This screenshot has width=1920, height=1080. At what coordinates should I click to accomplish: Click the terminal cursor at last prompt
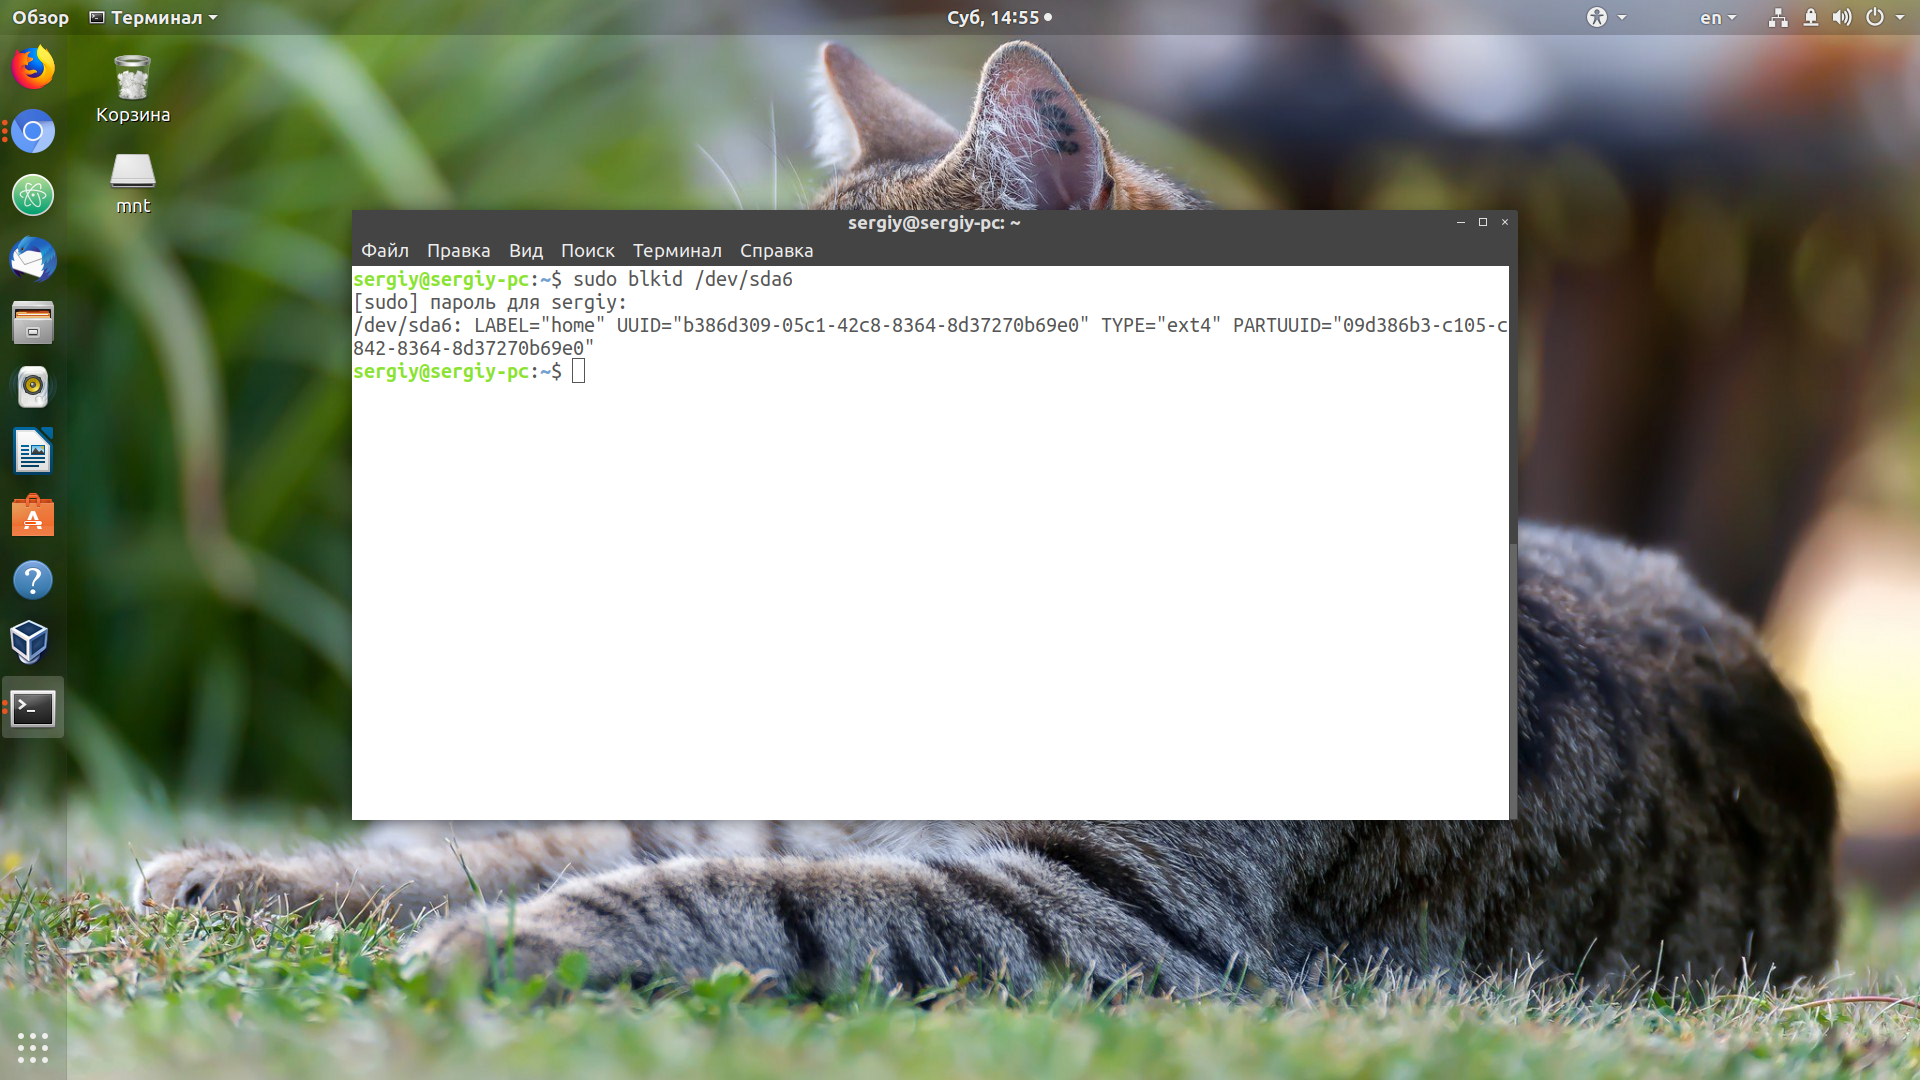[578, 371]
